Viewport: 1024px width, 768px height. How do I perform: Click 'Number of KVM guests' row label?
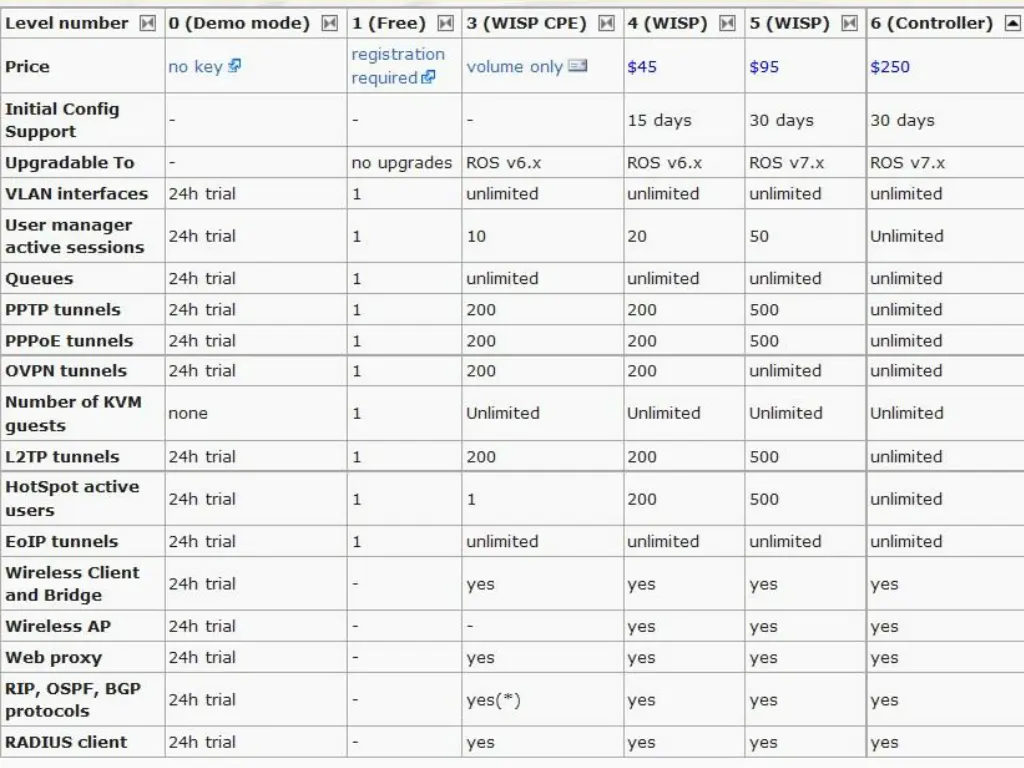coord(73,413)
